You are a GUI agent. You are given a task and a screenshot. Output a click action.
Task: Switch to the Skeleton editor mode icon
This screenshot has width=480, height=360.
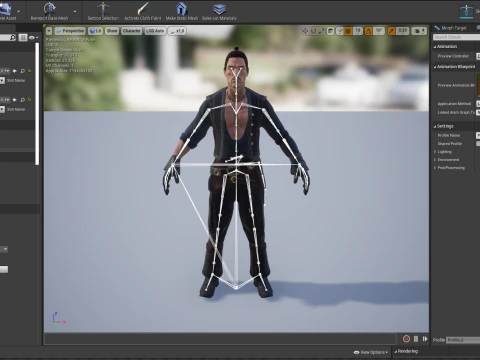pyautogui.click(x=467, y=11)
